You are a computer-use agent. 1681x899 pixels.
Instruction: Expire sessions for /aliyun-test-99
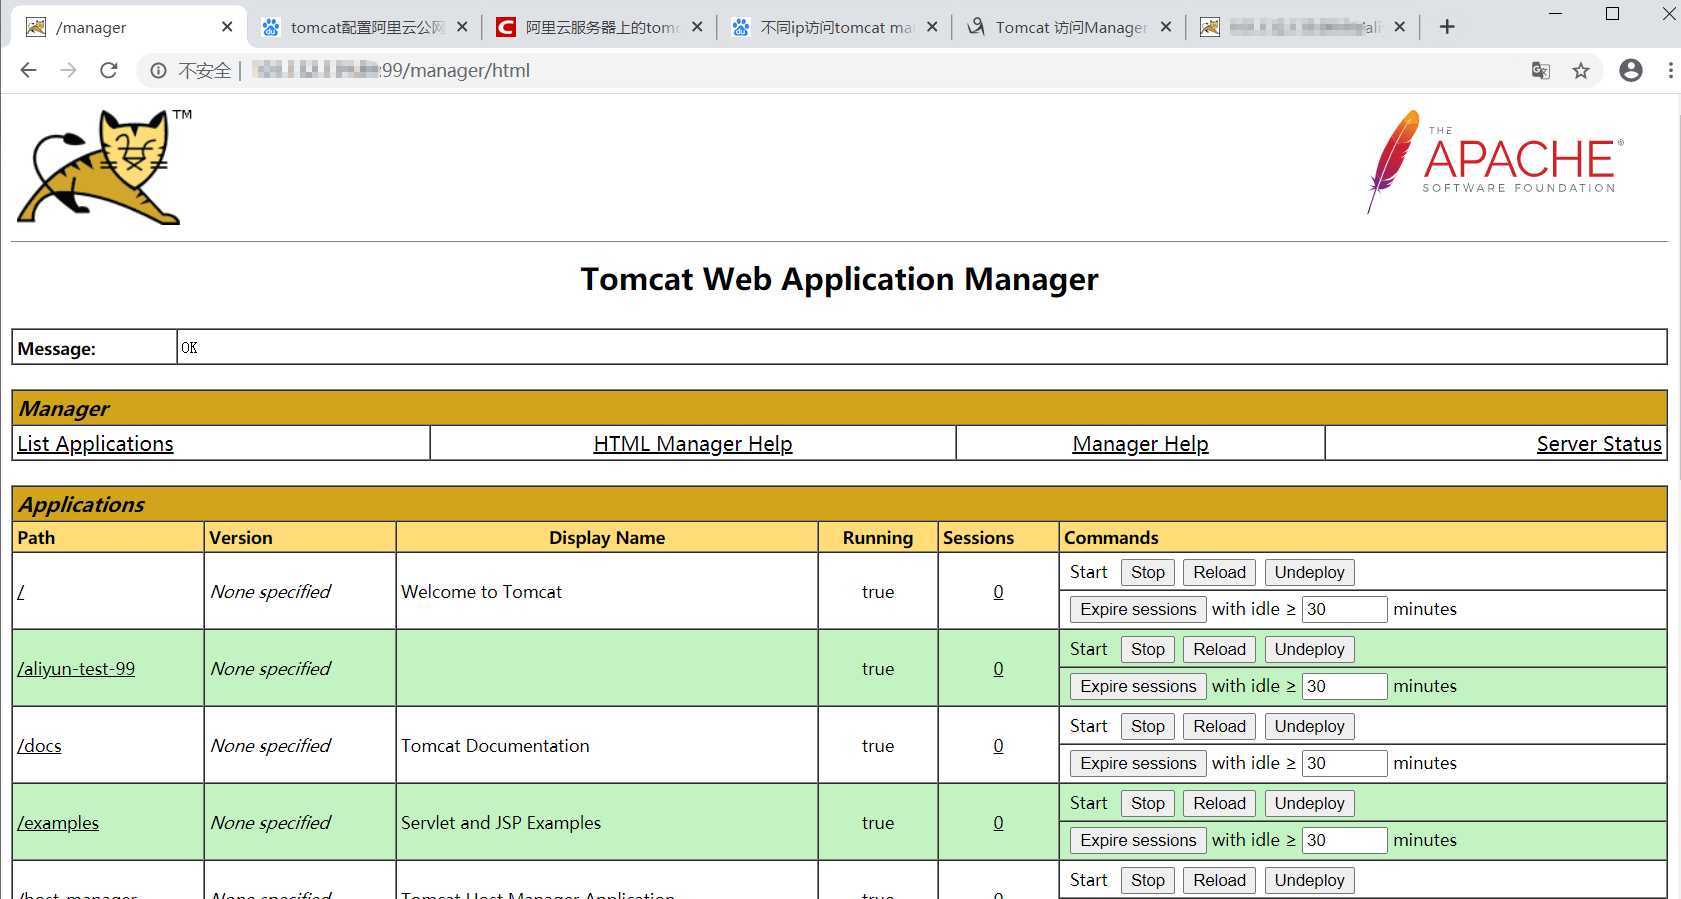(x=1138, y=686)
